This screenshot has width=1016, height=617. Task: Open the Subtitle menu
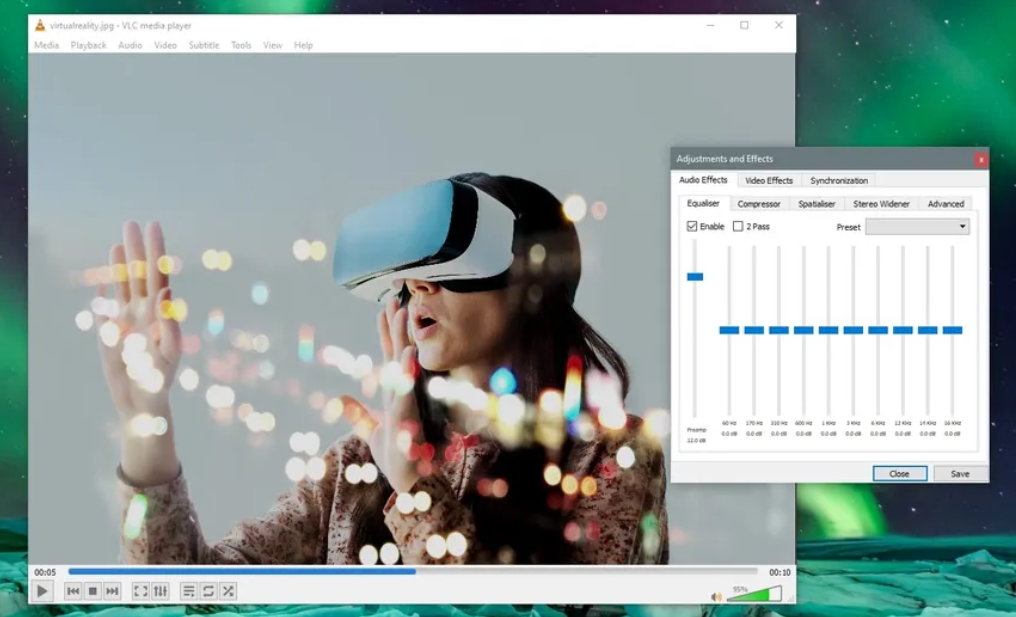click(x=204, y=45)
